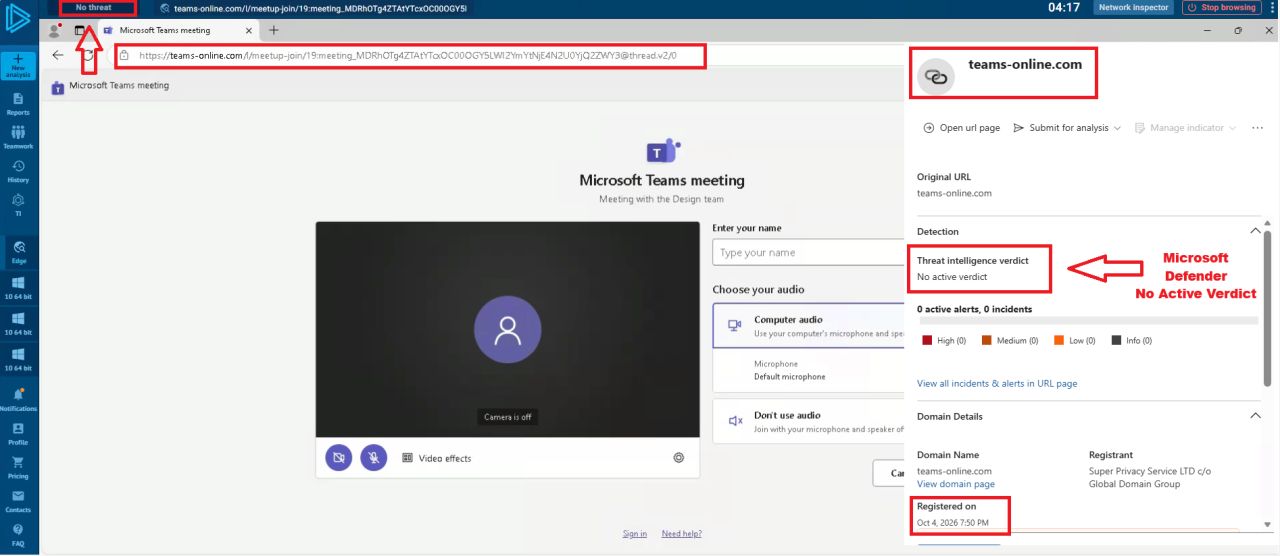Click the browser address bar URL
Image resolution: width=1280 pixels, height=556 pixels.
(408, 55)
